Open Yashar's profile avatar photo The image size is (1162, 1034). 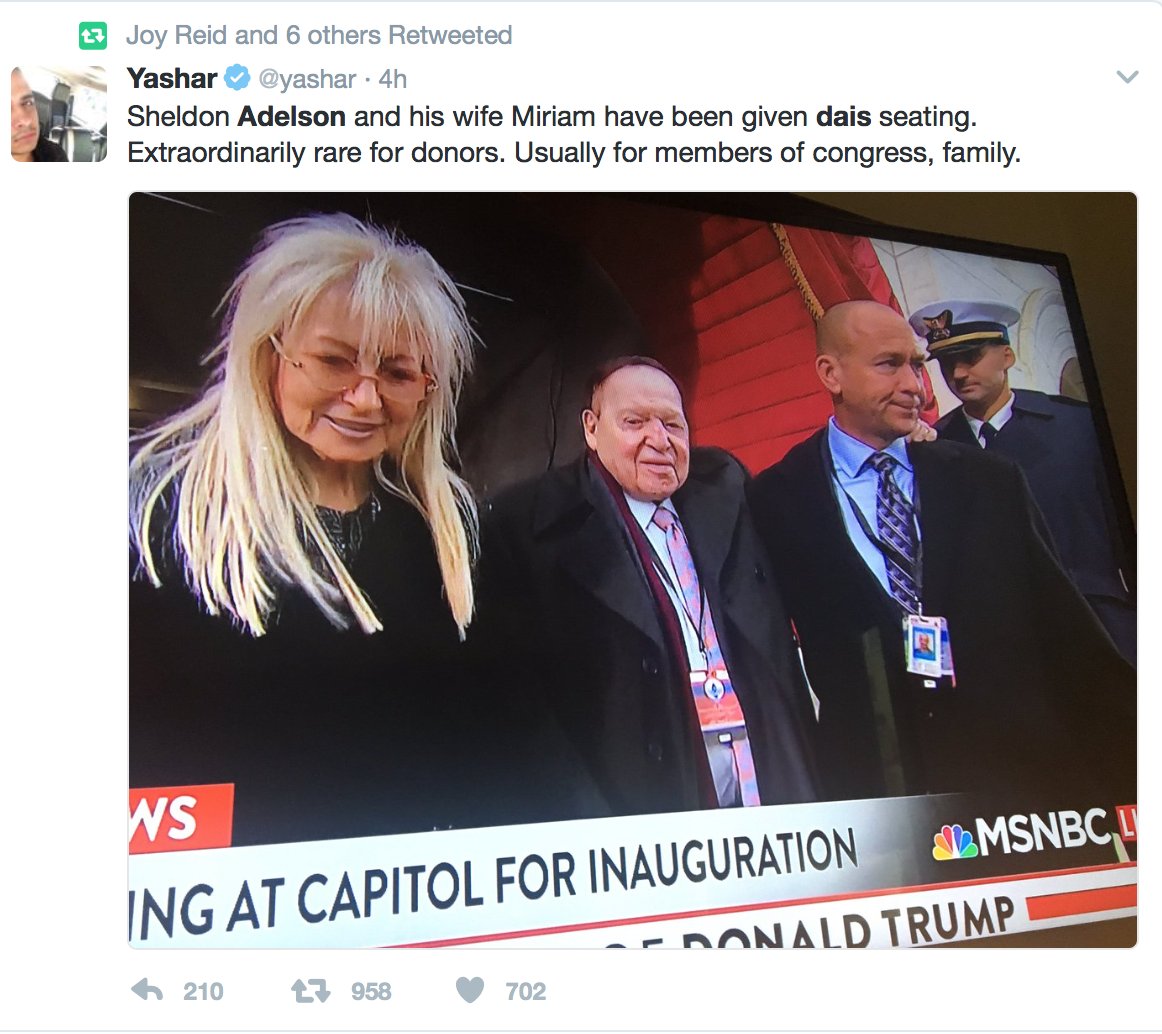pyautogui.click(x=59, y=113)
